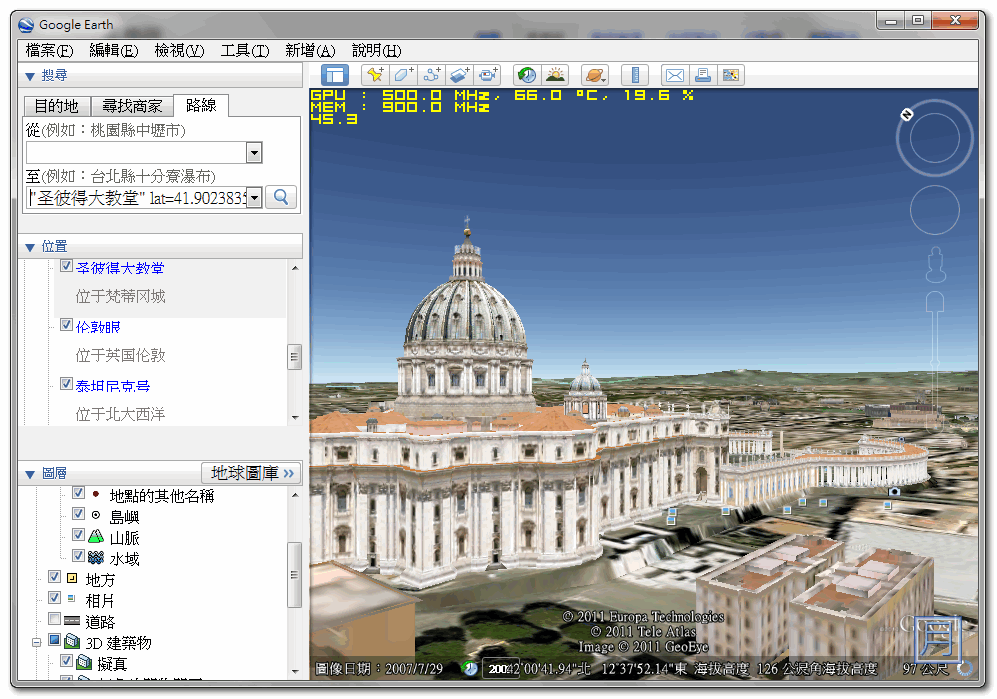Toggle the sidebar panel button
This screenshot has width=997, height=699.
[x=334, y=75]
